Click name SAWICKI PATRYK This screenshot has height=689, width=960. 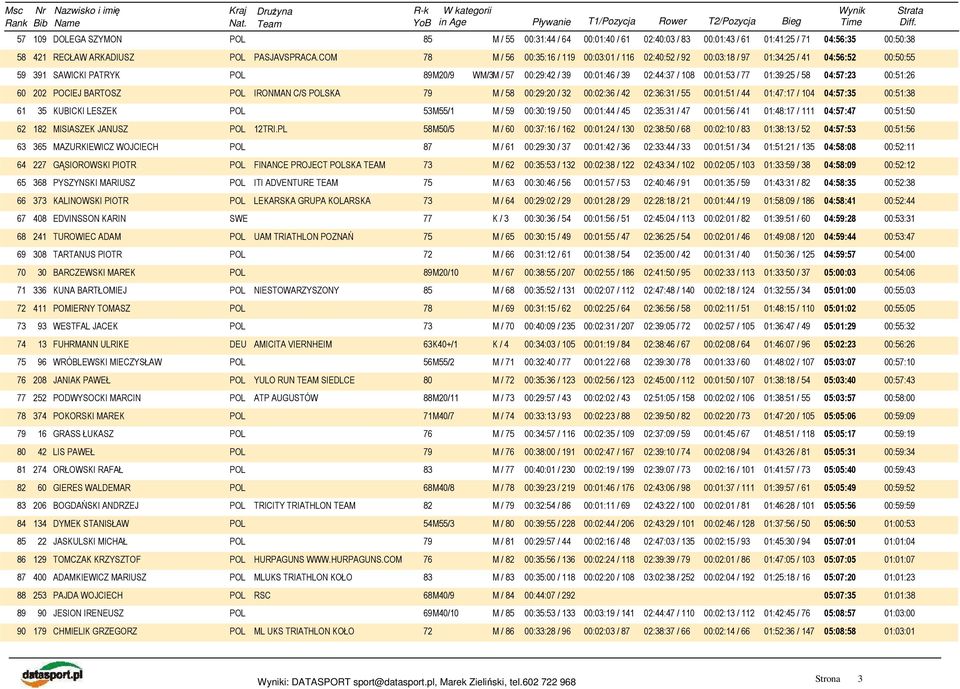pos(86,75)
